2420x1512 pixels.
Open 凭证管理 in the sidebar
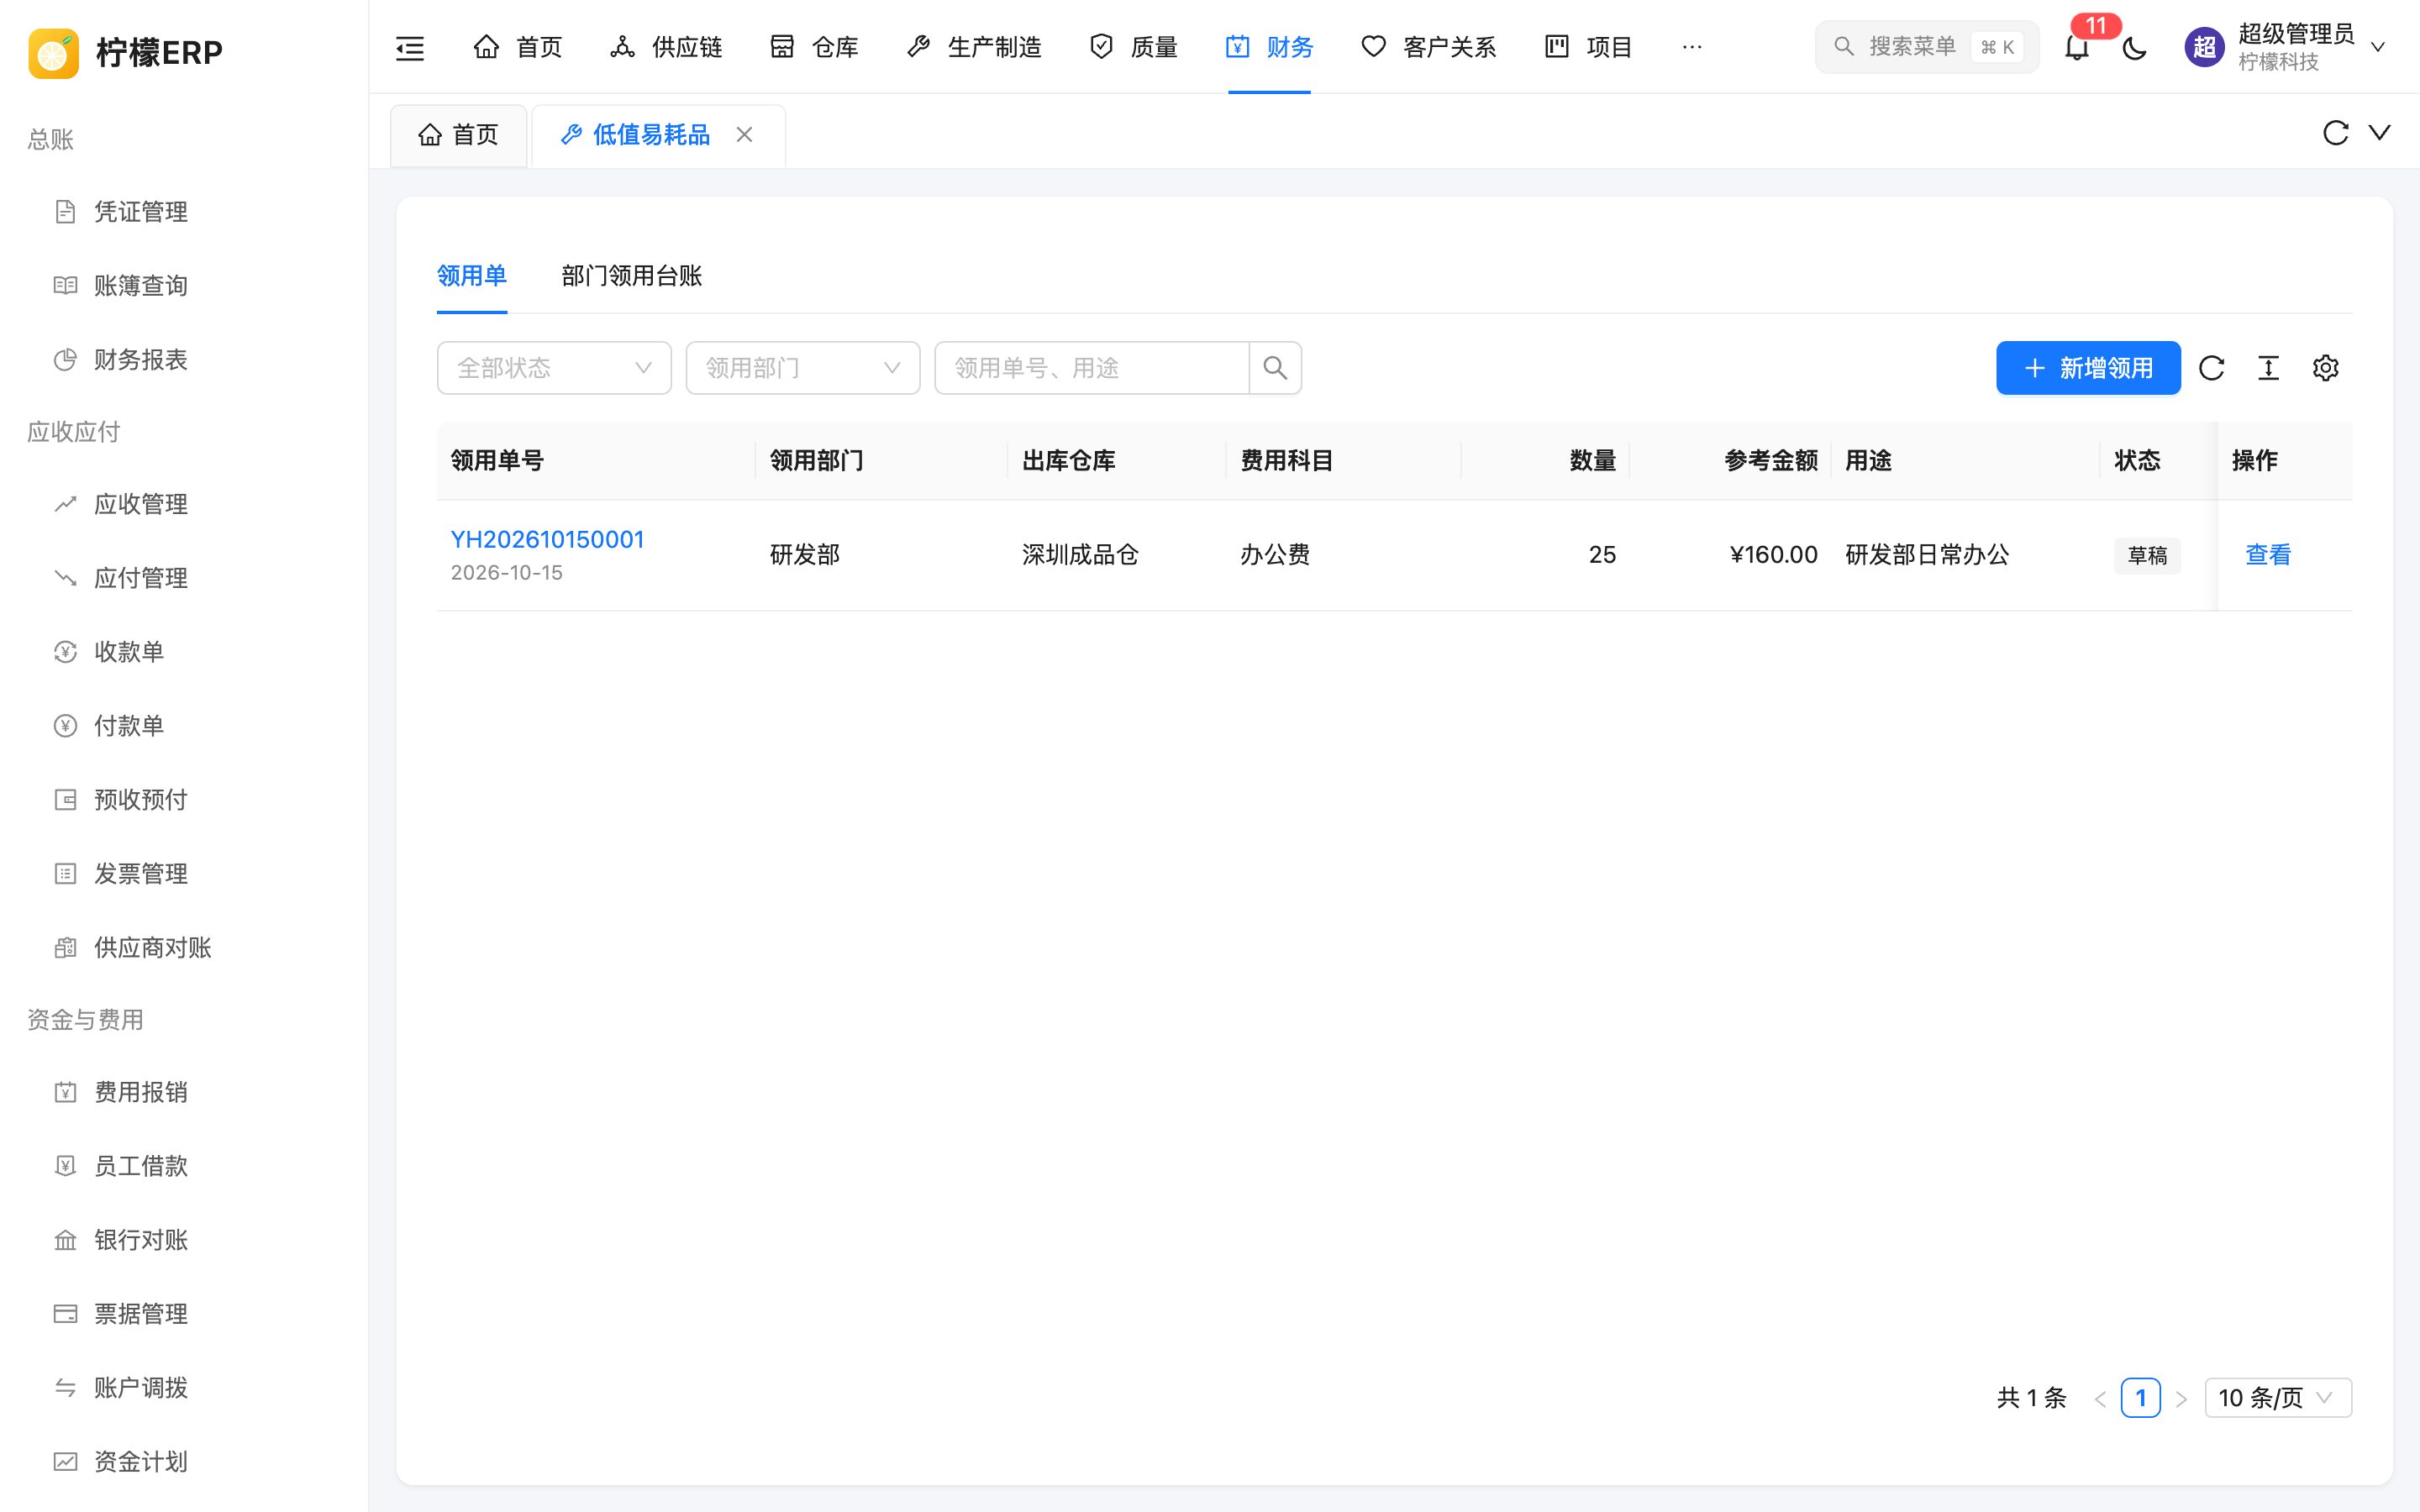184,212
